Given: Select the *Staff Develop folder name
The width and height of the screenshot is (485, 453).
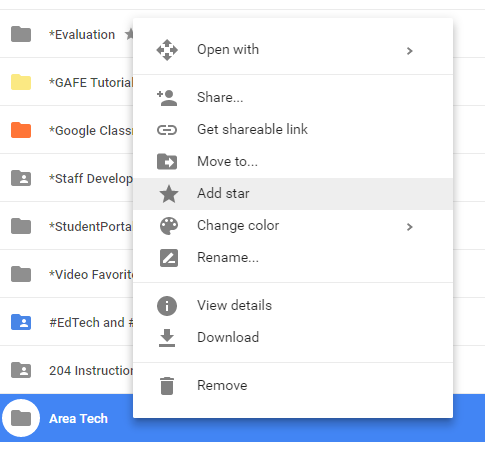Looking at the screenshot, I should tap(91, 179).
